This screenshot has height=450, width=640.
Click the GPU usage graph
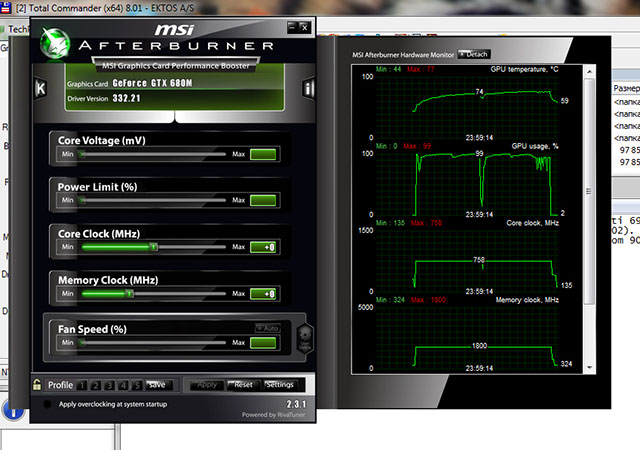(x=467, y=183)
